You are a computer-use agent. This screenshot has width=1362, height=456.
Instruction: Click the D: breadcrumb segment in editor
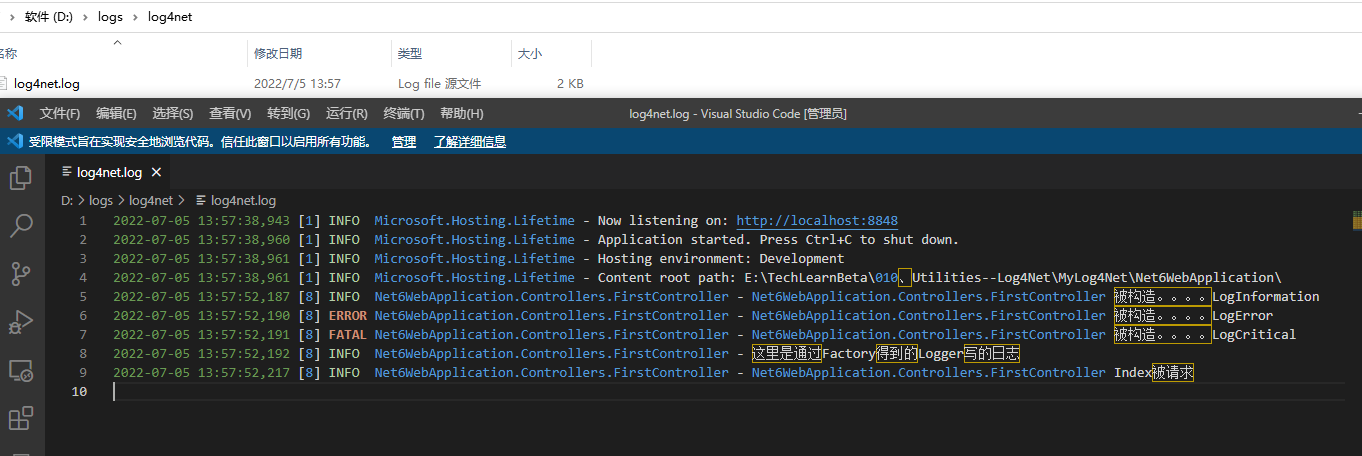click(67, 201)
